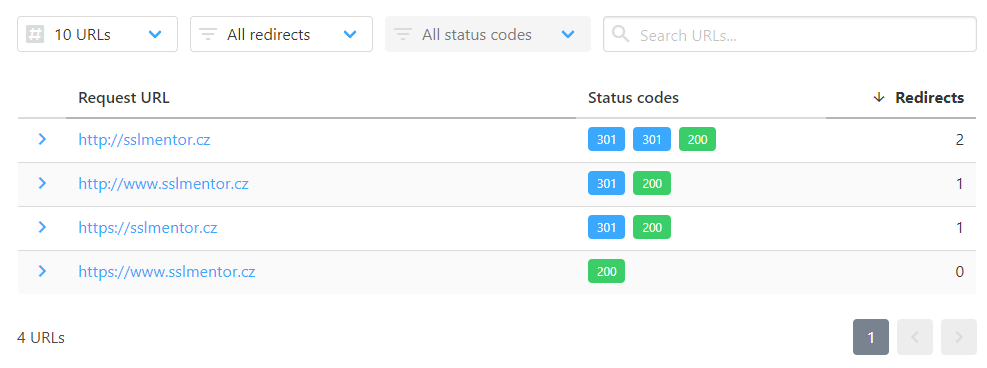The image size is (987, 368).
Task: Click the Search URLs input field
Action: (x=790, y=34)
